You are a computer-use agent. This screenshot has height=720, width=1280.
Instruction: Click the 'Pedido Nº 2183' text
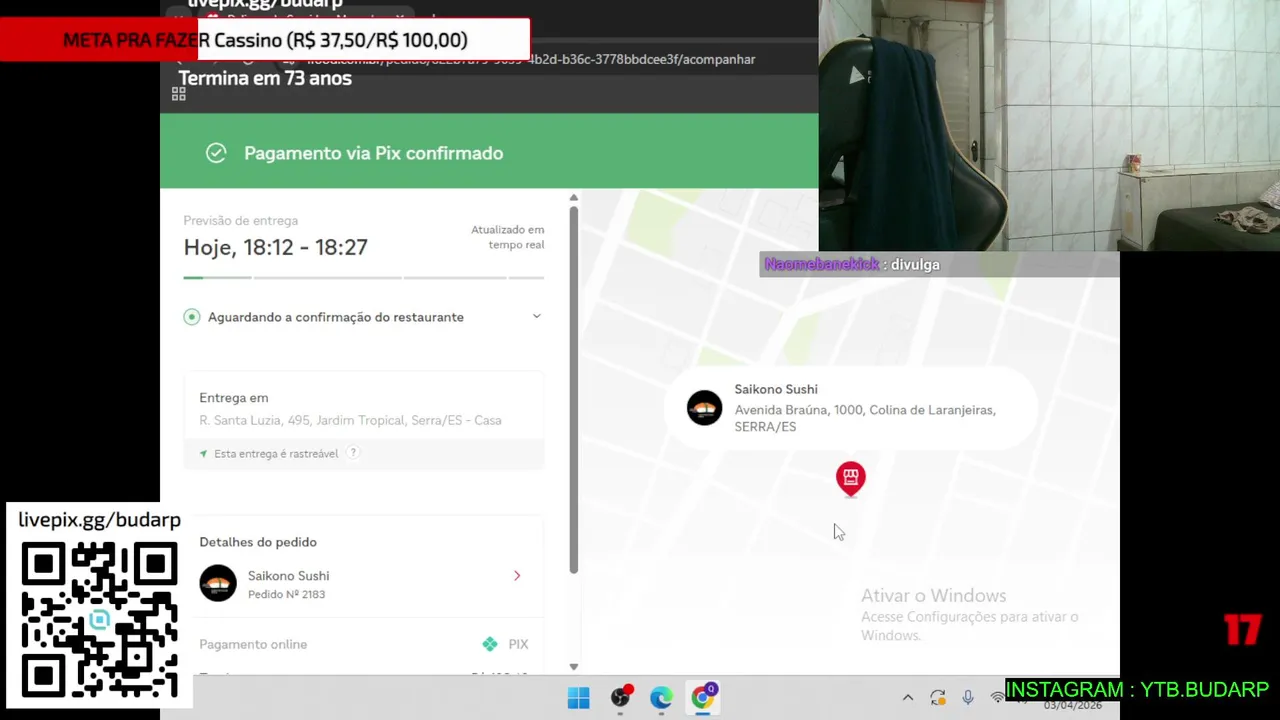click(x=286, y=594)
